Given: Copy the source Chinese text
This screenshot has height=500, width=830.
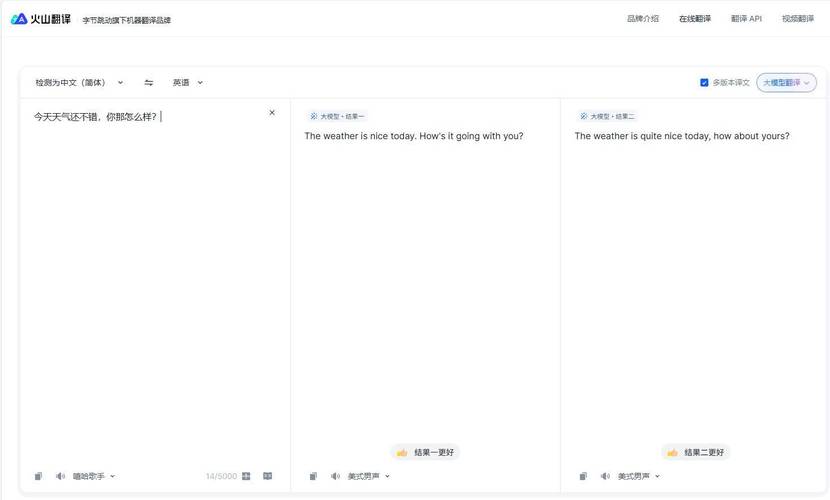Looking at the screenshot, I should (38, 476).
